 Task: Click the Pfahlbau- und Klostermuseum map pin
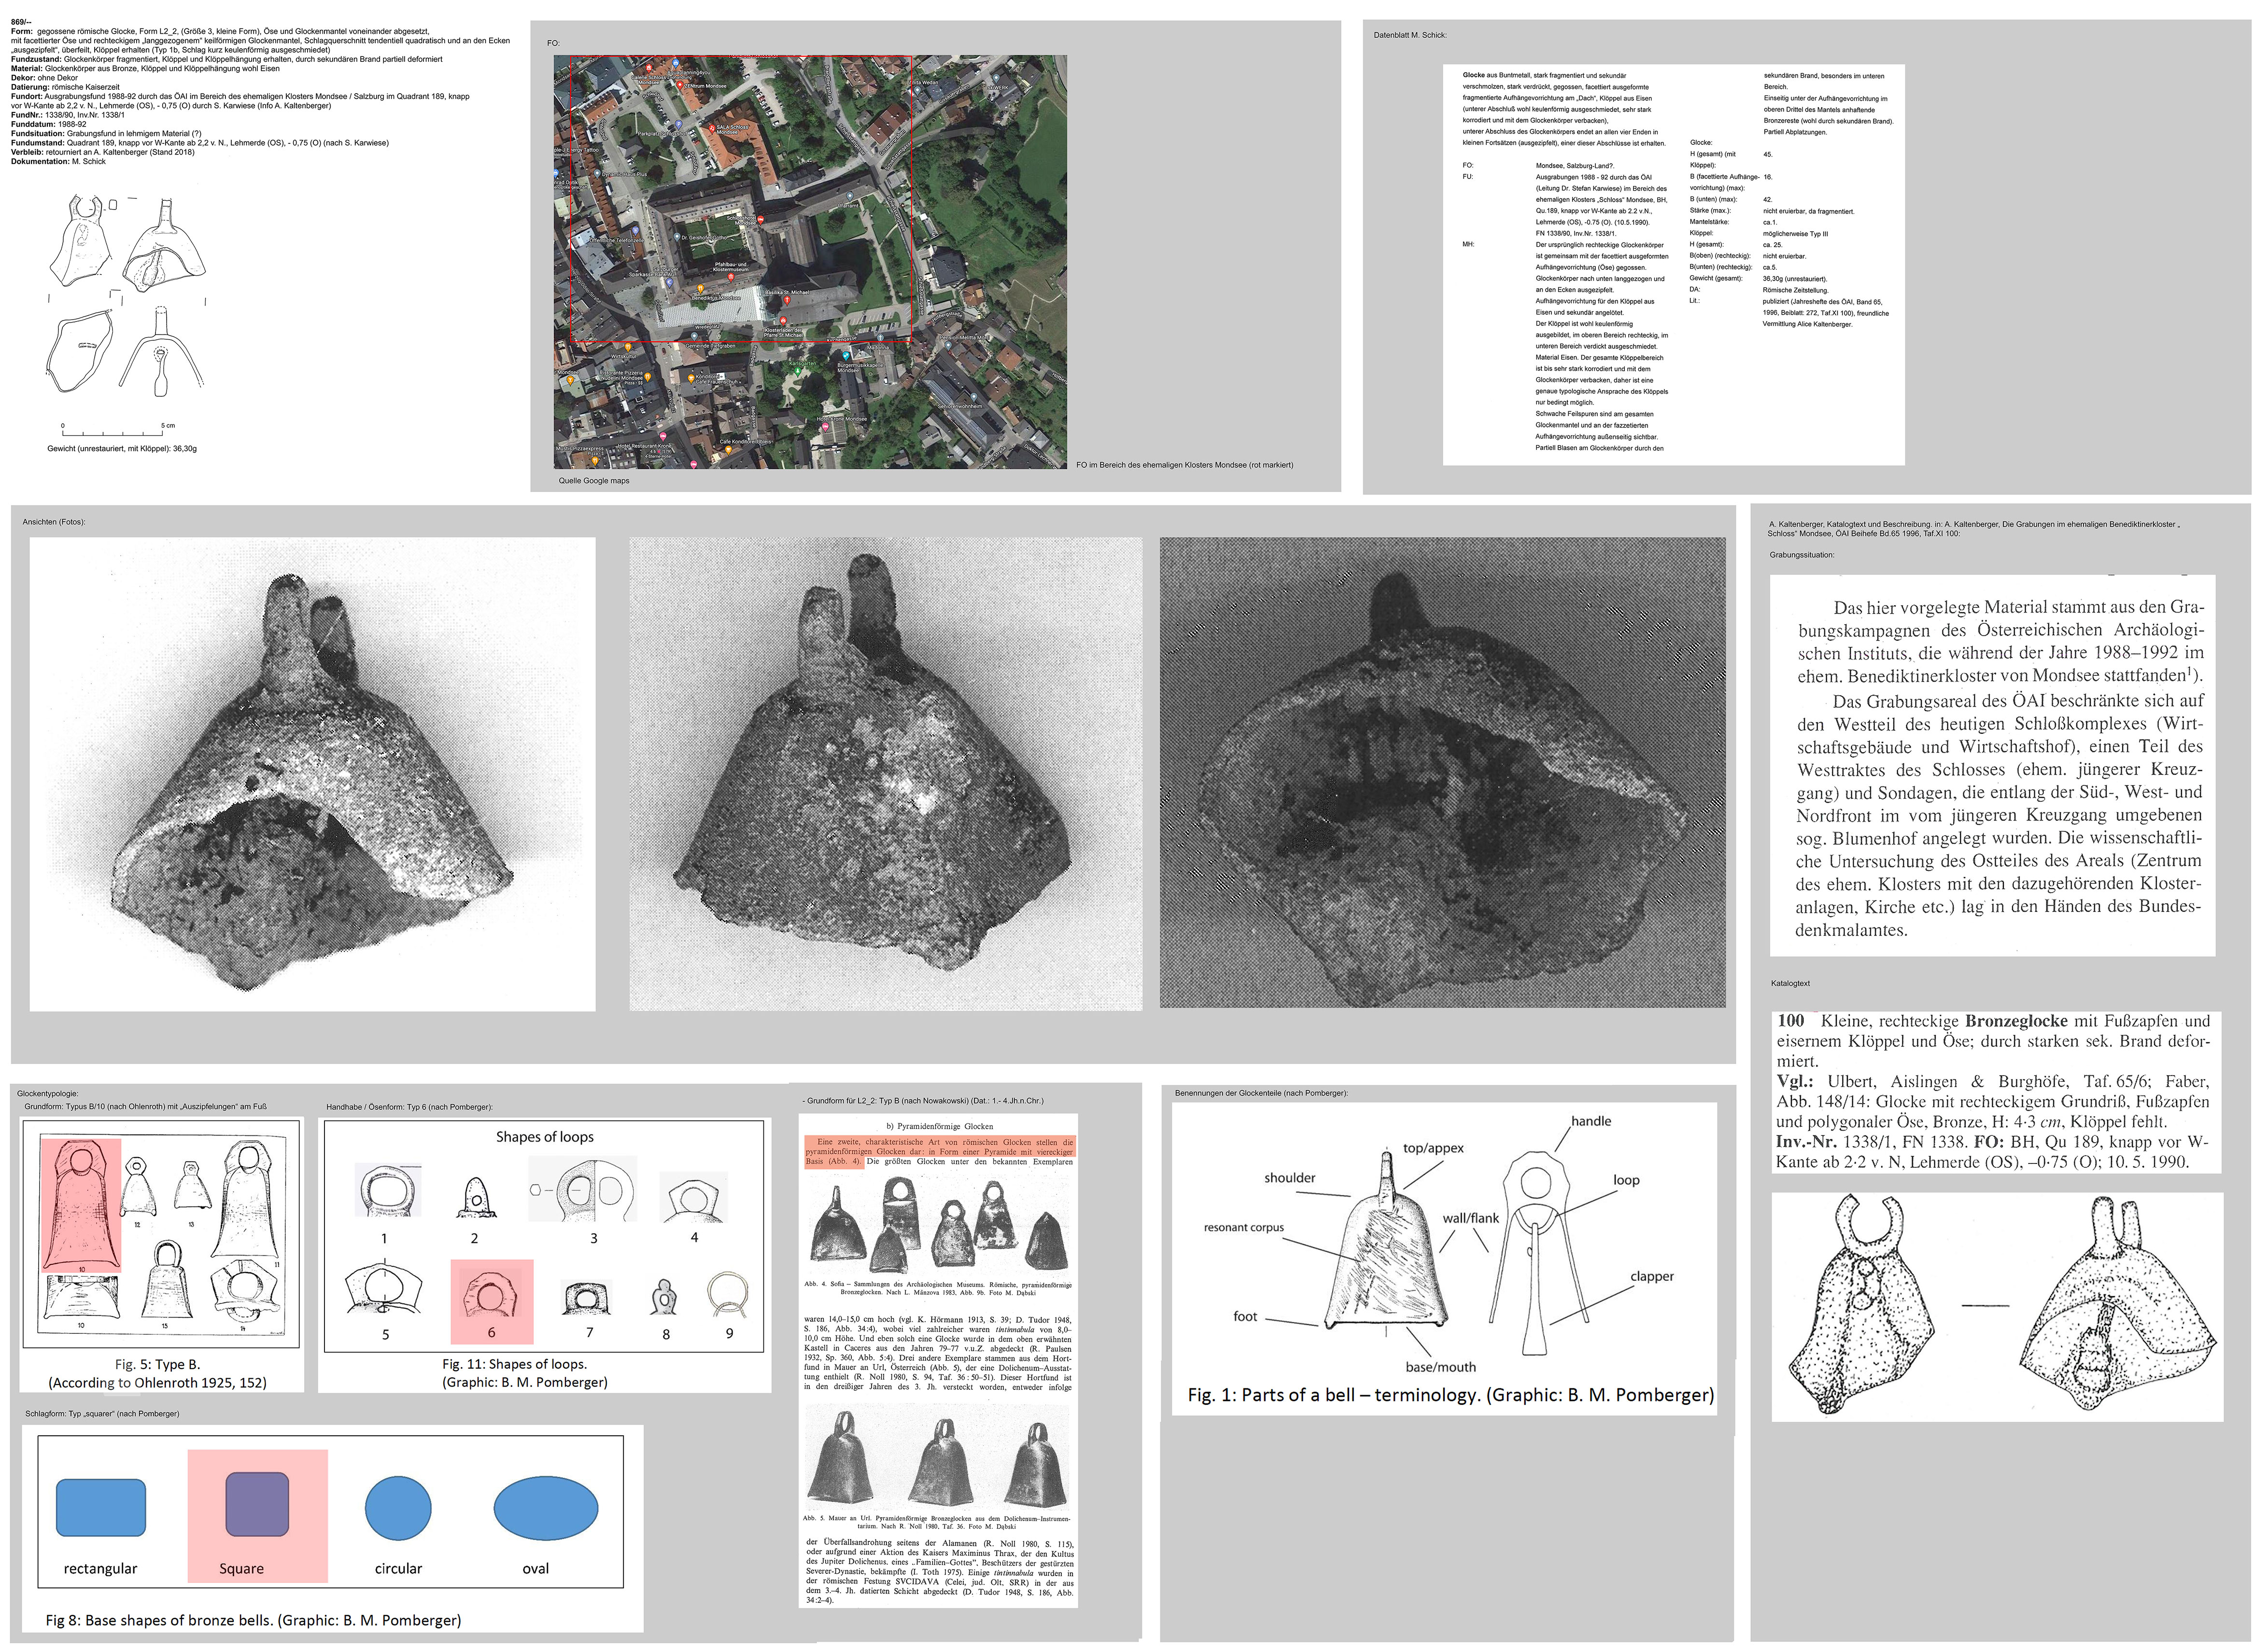[731, 277]
